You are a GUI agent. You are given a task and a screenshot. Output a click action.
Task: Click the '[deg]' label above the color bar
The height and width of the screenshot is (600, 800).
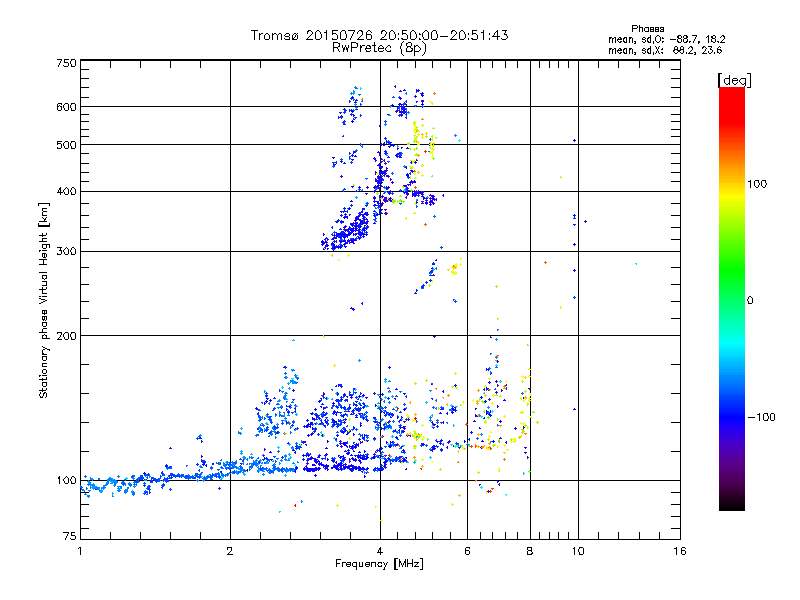click(734, 80)
